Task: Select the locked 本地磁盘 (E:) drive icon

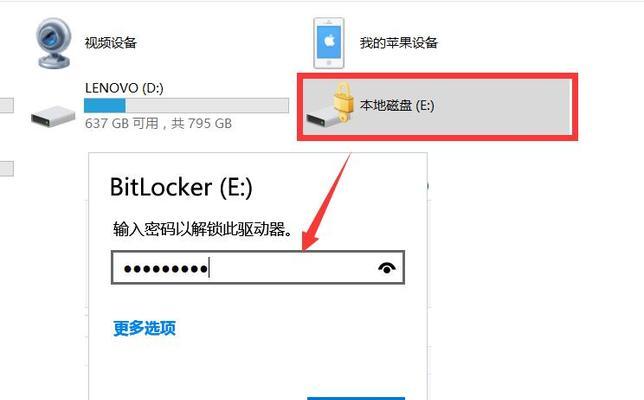Action: (x=329, y=103)
